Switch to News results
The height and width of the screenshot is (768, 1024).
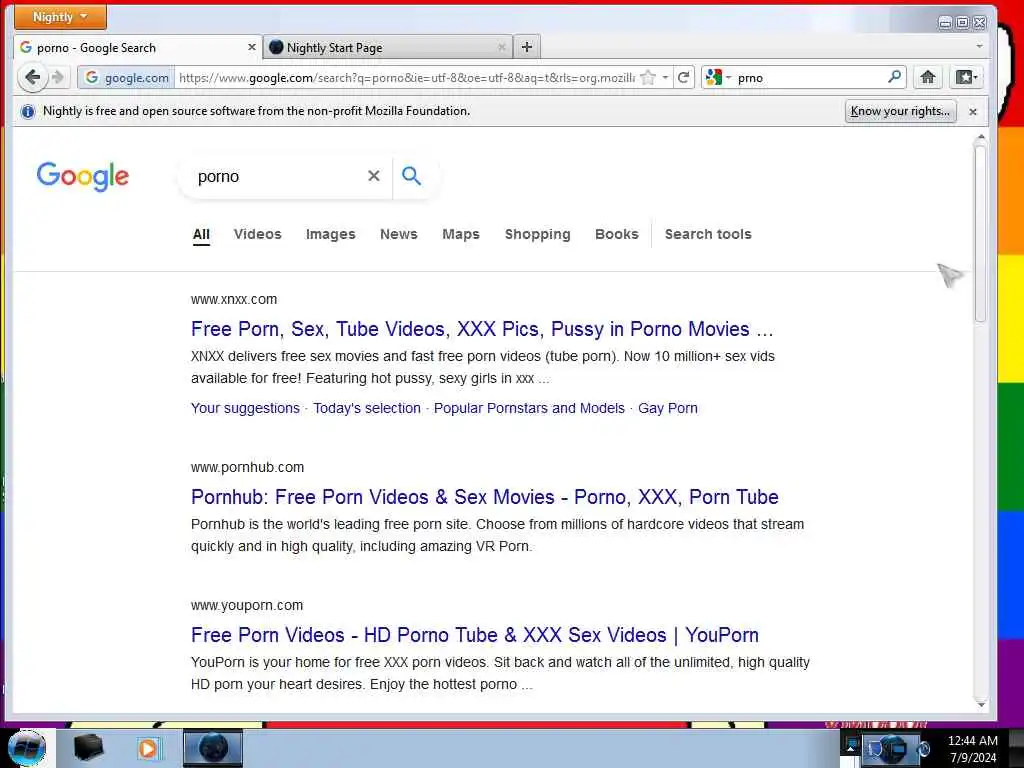coord(398,234)
